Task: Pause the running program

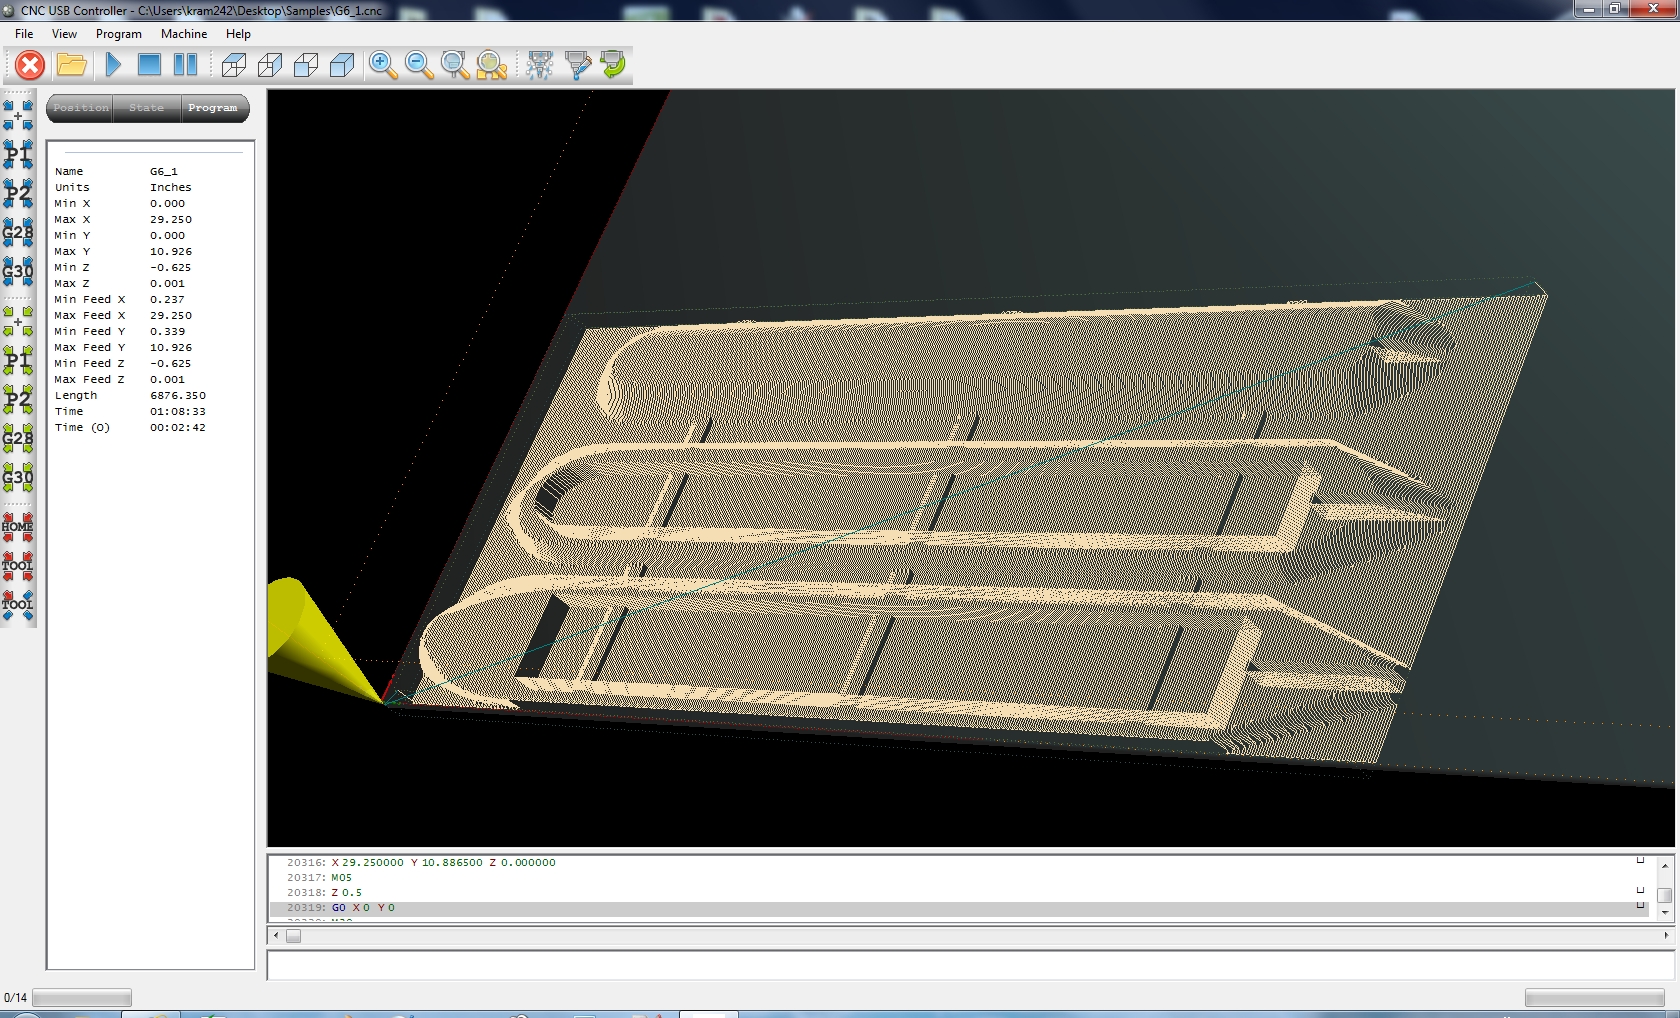Action: click(x=185, y=66)
